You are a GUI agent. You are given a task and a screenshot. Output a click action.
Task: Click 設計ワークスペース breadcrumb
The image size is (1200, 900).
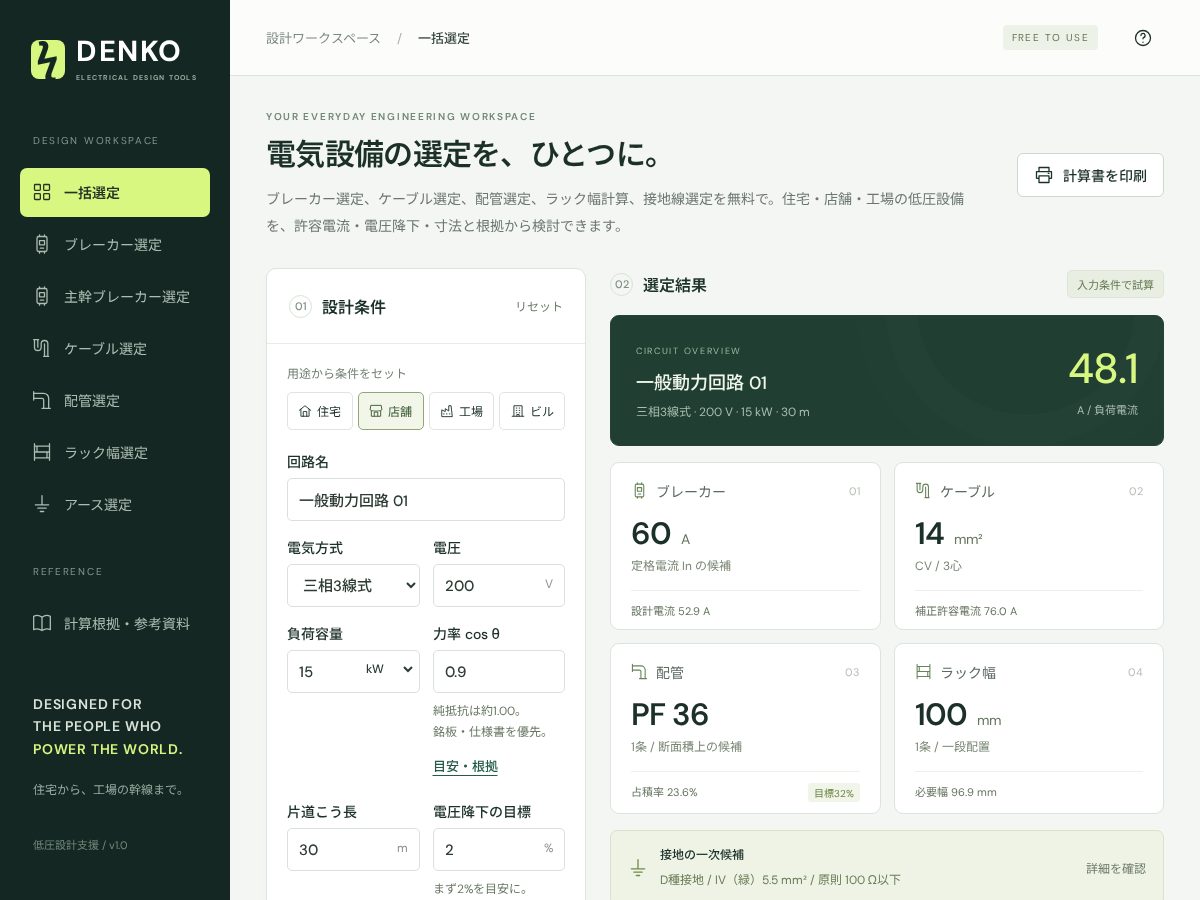(323, 38)
